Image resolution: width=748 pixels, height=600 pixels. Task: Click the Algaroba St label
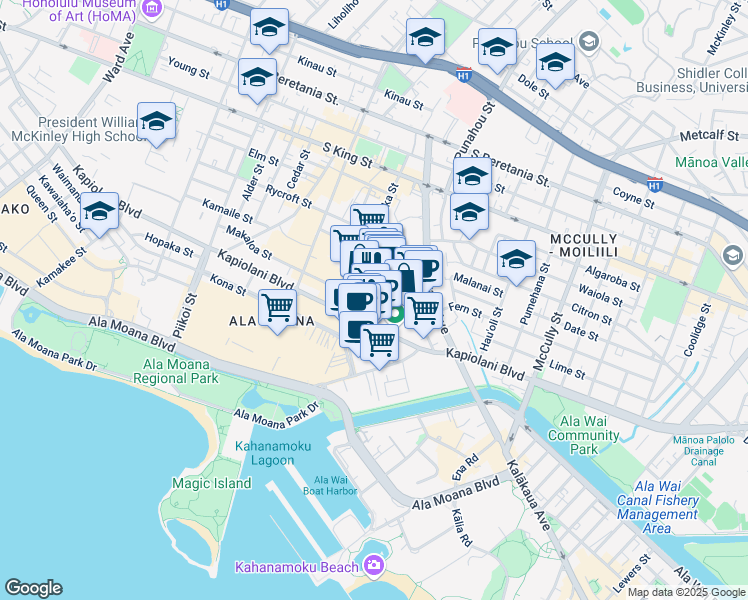612,279
